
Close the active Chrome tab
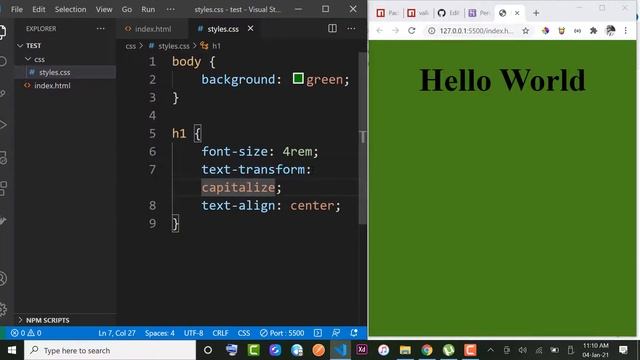(x=517, y=13)
